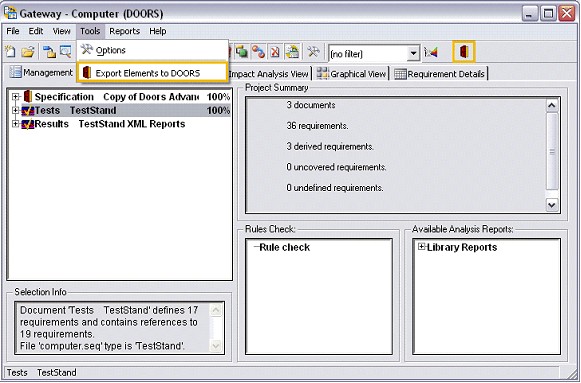Click the red door icon of Specification row
This screenshot has width=581, height=383.
[x=28, y=96]
